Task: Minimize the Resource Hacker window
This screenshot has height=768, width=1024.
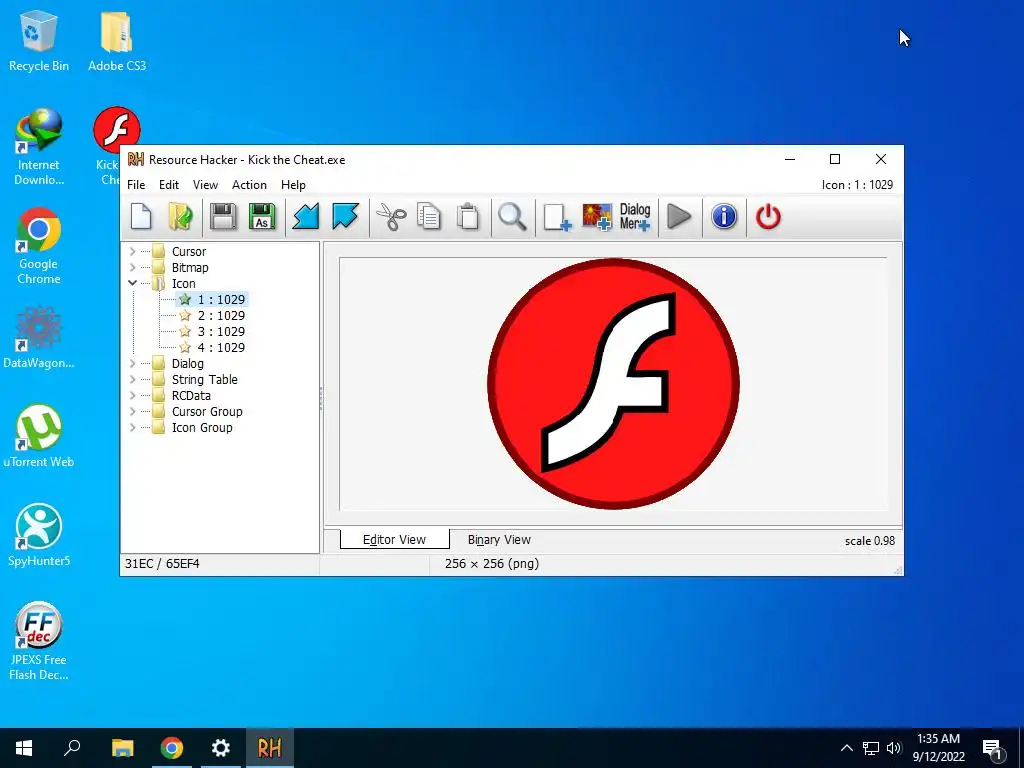Action: tap(790, 159)
